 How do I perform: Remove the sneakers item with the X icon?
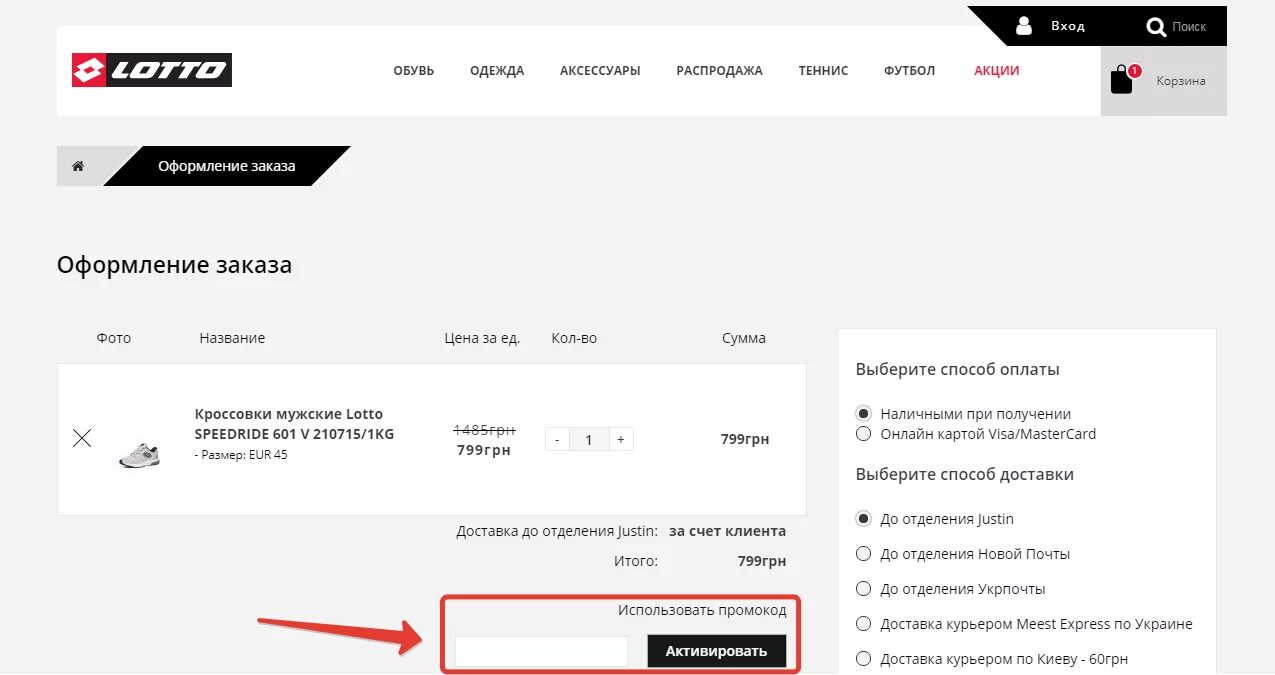point(82,438)
